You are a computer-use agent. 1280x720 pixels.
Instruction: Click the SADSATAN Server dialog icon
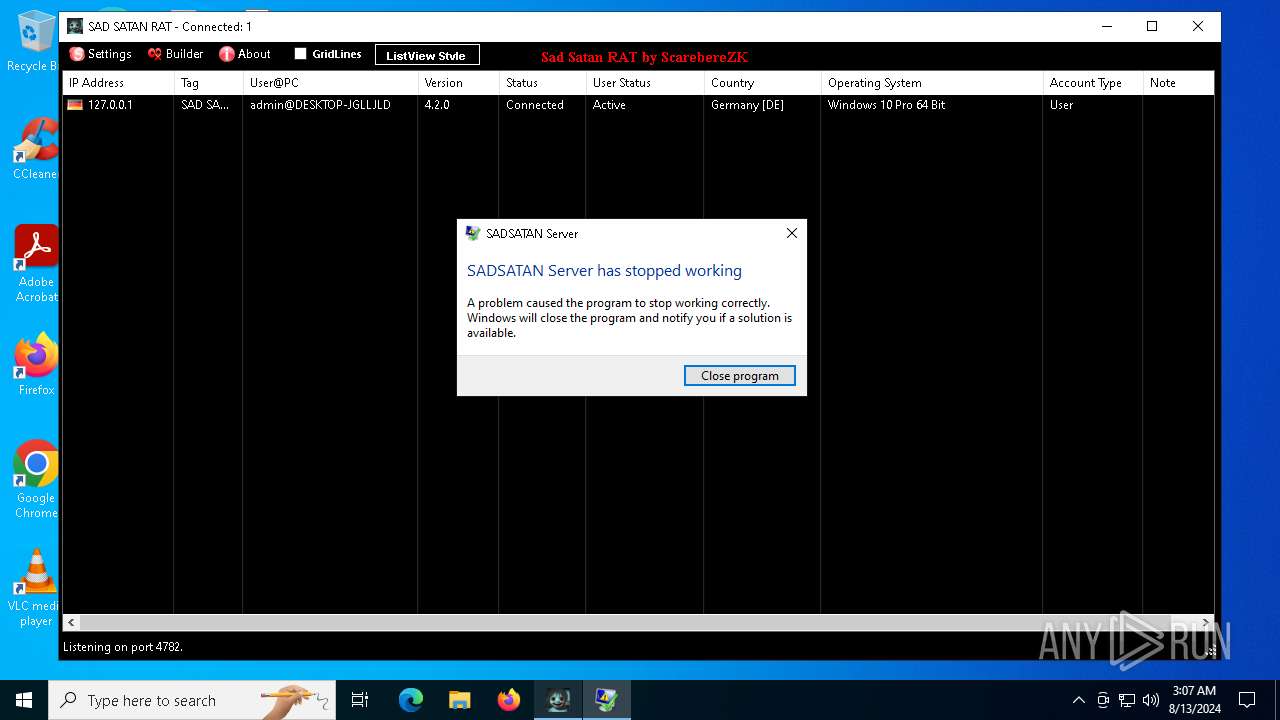click(x=473, y=233)
